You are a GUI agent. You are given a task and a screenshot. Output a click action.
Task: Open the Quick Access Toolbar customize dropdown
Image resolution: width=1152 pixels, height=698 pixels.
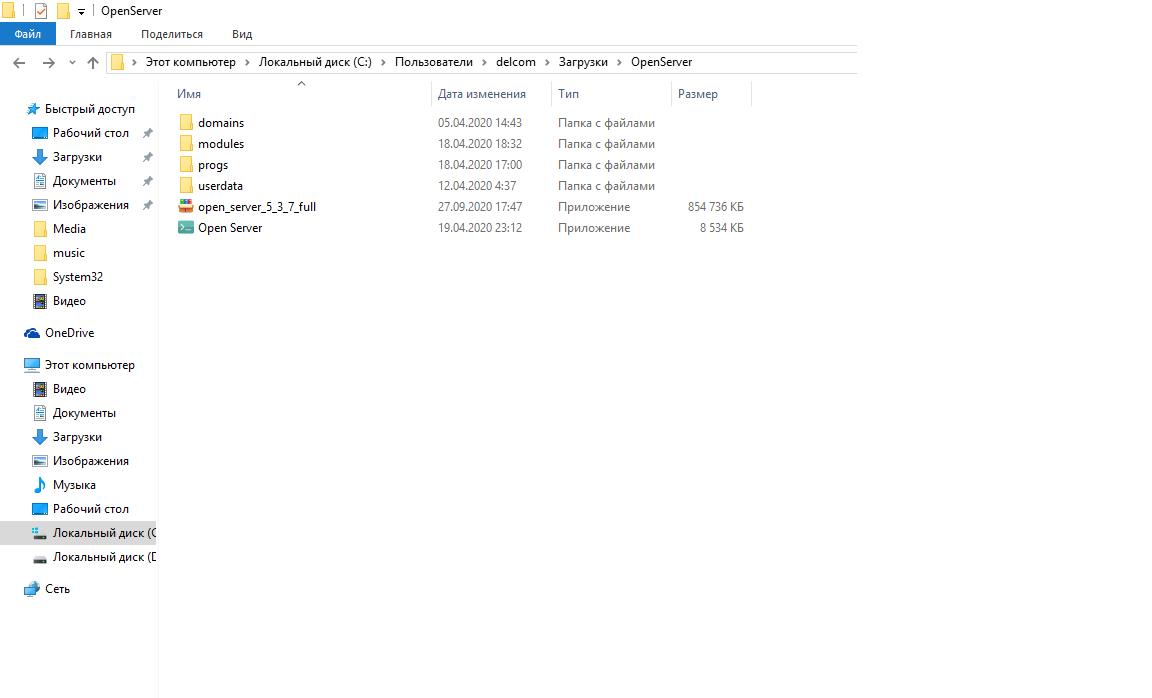(x=81, y=12)
